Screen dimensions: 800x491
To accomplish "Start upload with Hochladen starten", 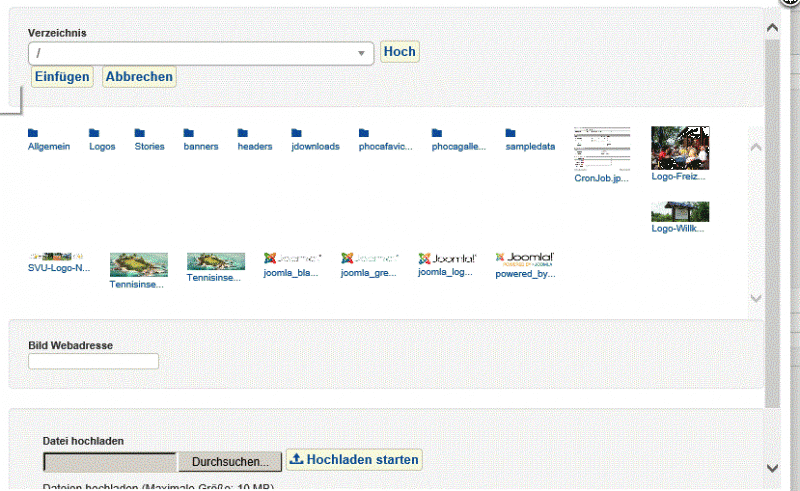I will coord(355,460).
